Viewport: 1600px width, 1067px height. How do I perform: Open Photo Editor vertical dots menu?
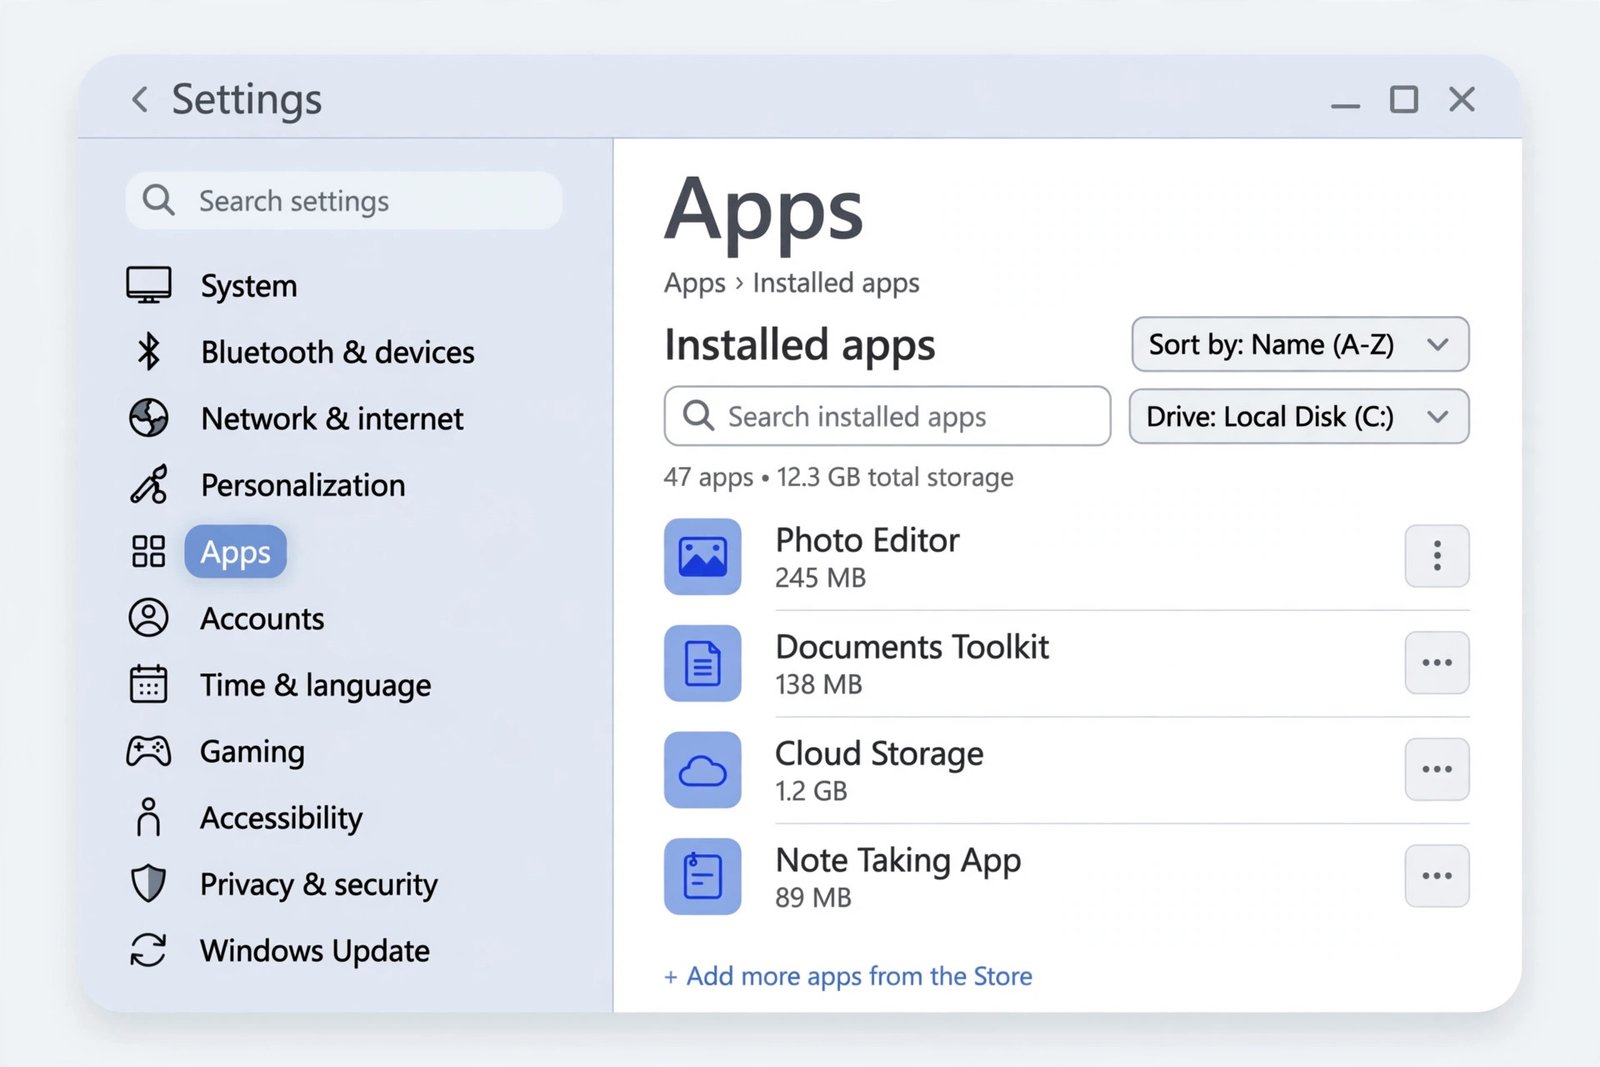[1437, 556]
